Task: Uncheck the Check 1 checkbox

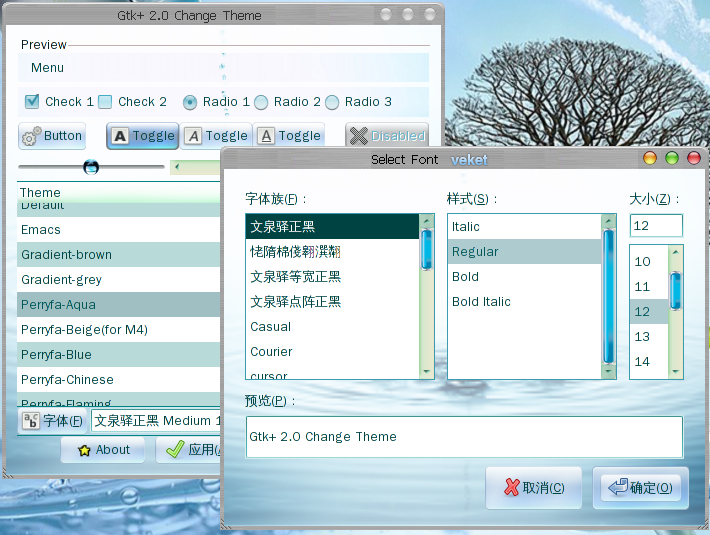Action: (32, 101)
